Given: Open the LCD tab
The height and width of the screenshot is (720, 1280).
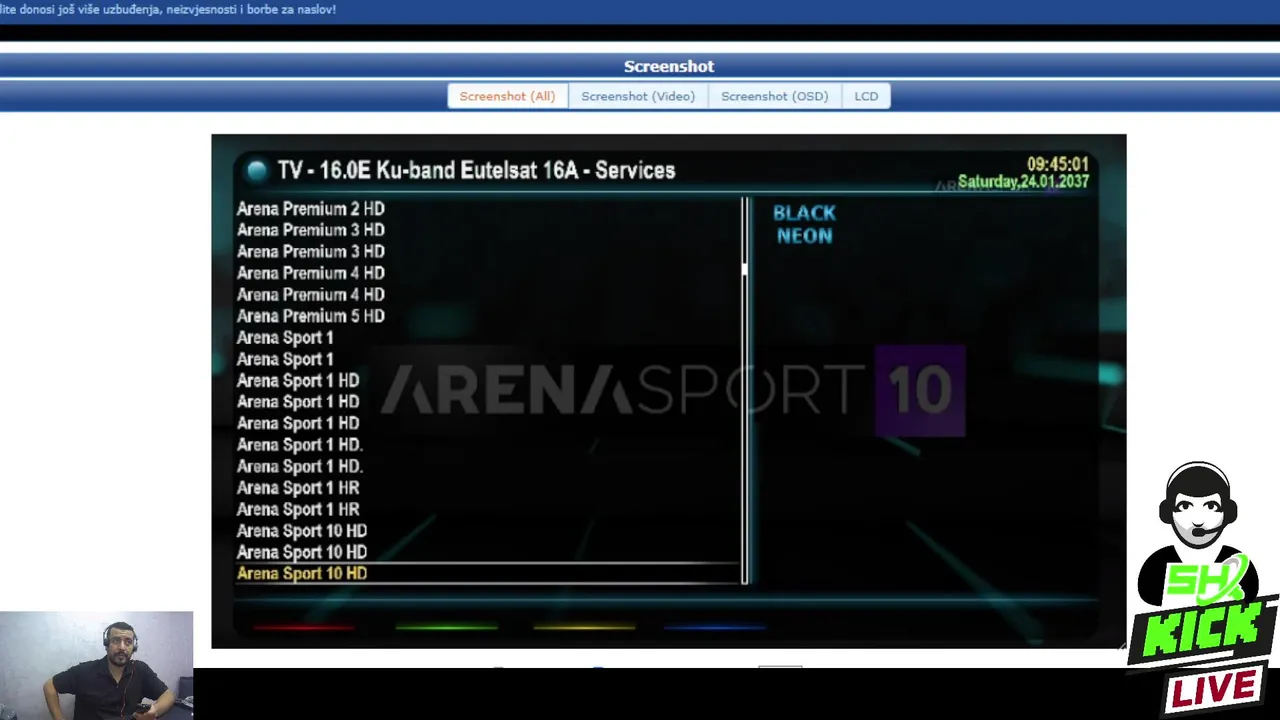Looking at the screenshot, I should [866, 96].
